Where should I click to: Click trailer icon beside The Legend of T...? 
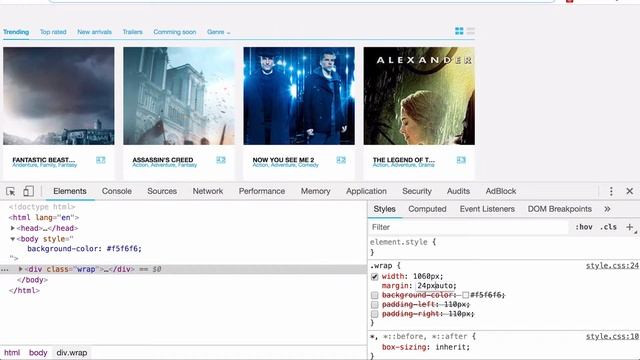click(x=461, y=160)
